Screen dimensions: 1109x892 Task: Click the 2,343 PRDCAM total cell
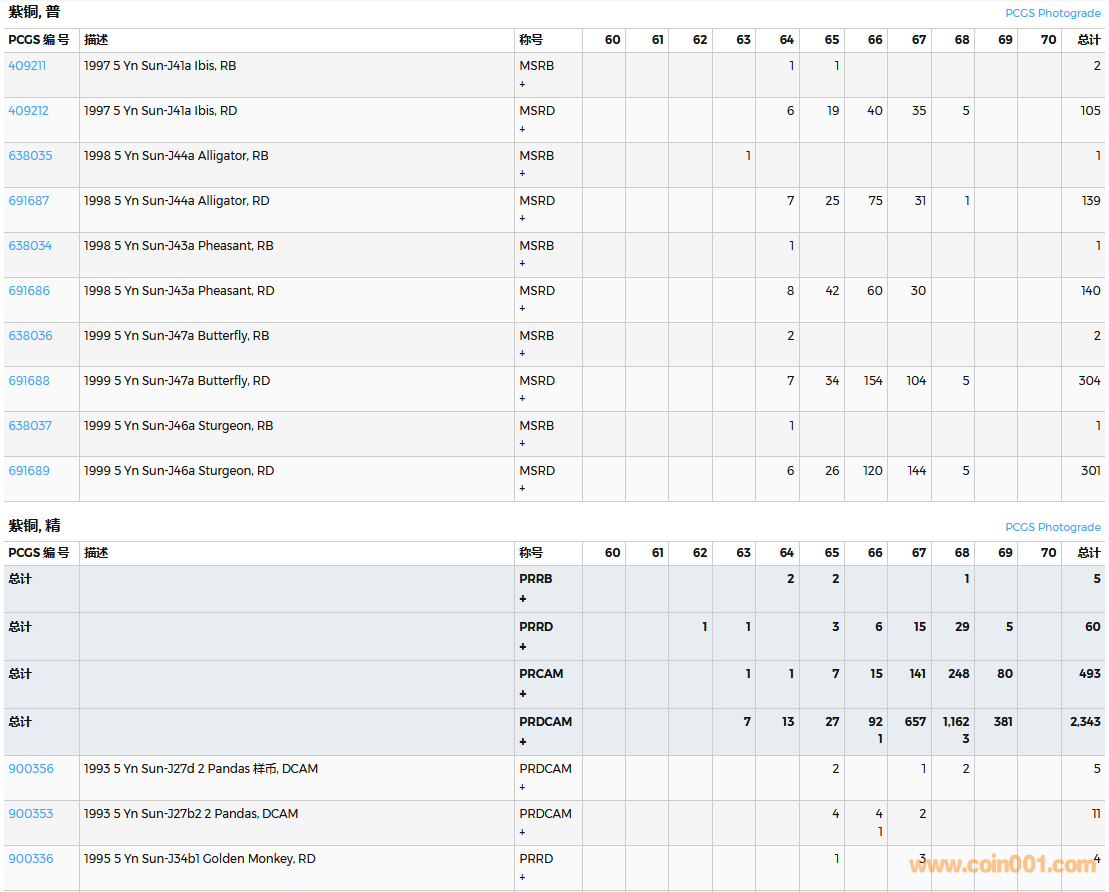click(x=1084, y=722)
